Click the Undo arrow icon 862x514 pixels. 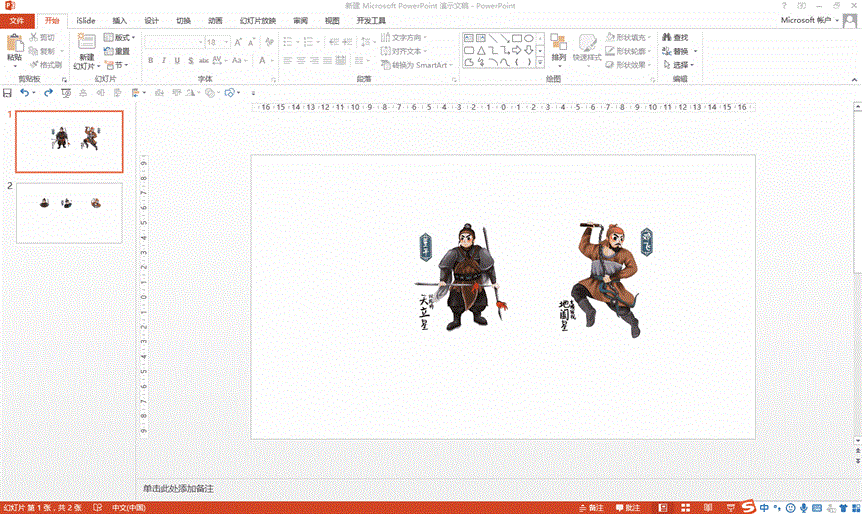[x=24, y=92]
